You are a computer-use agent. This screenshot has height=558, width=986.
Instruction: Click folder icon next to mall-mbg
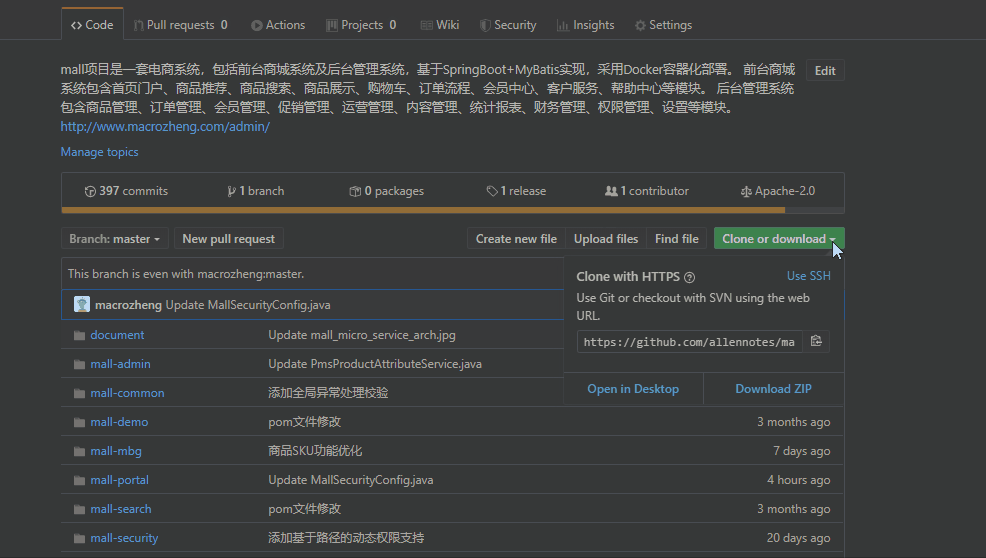79,451
